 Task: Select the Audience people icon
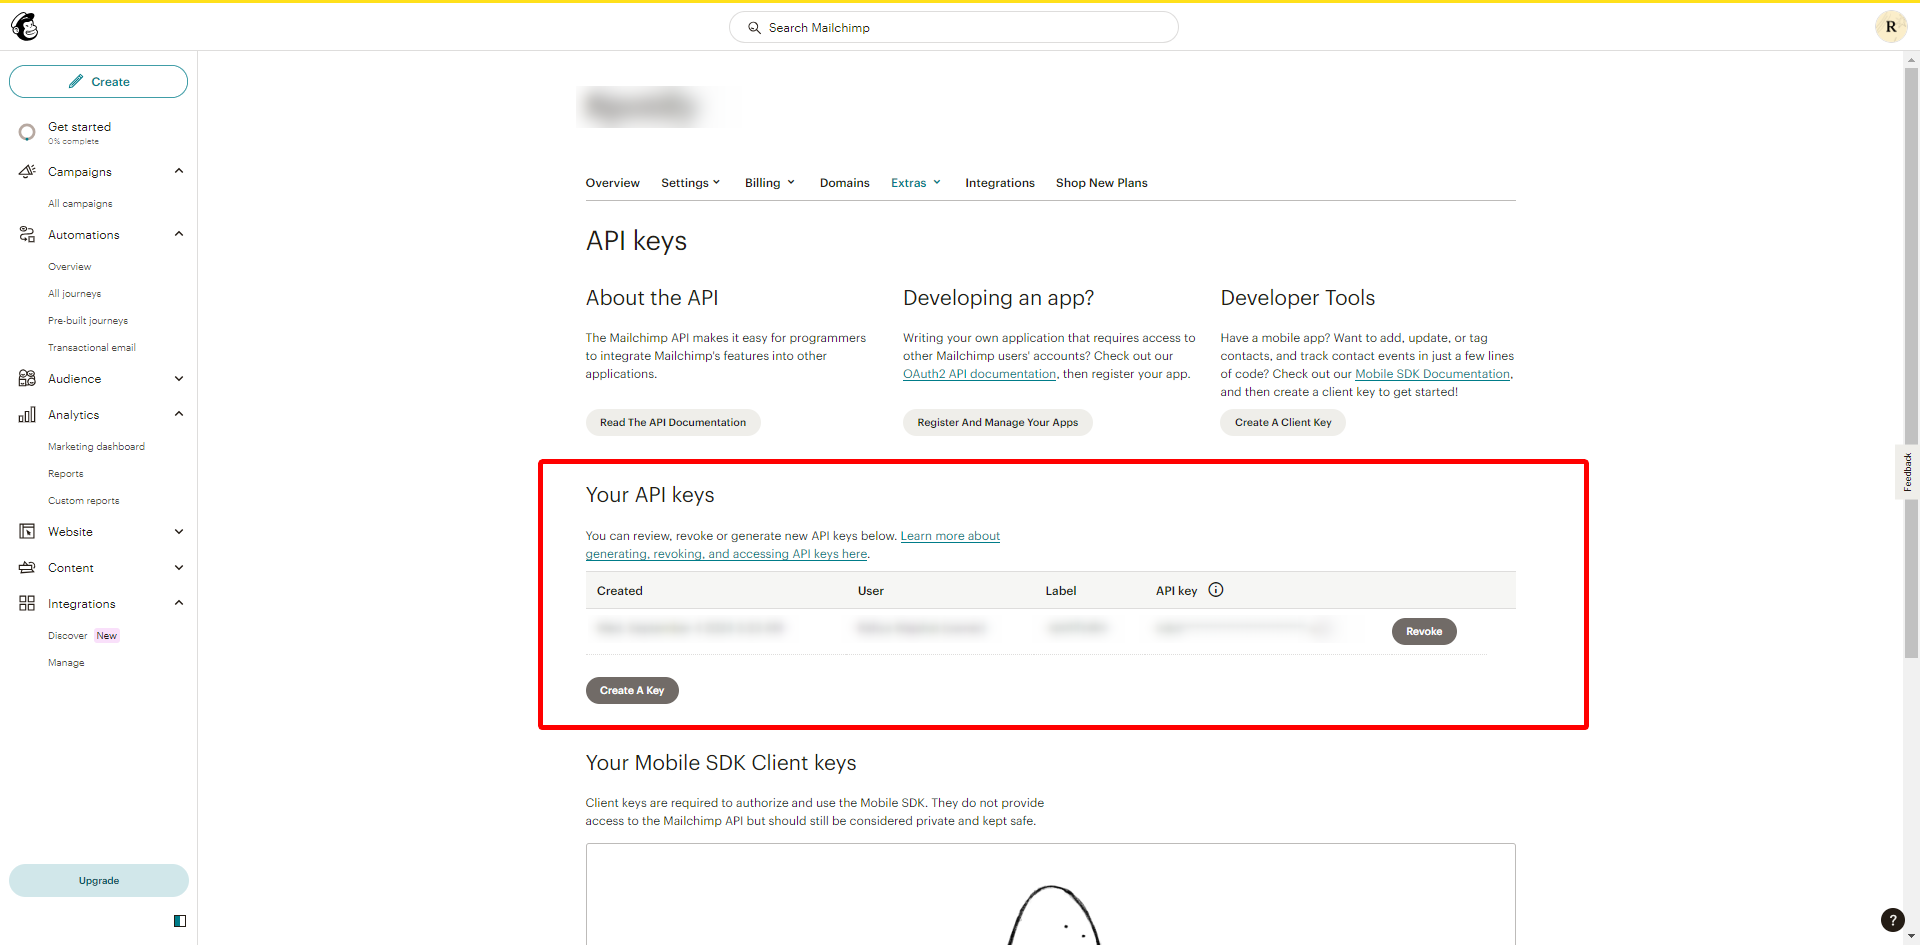click(27, 378)
